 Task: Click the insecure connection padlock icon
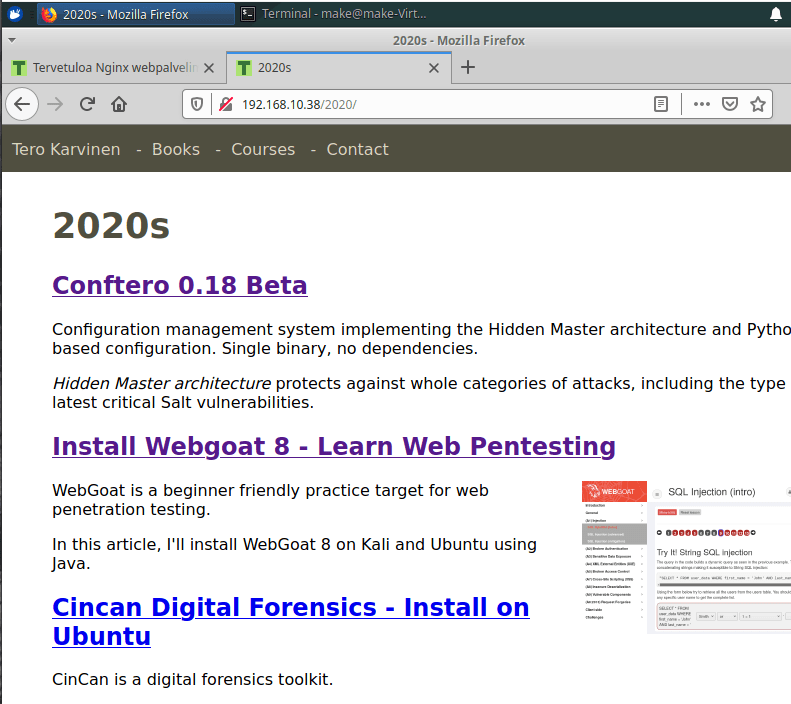(x=225, y=104)
